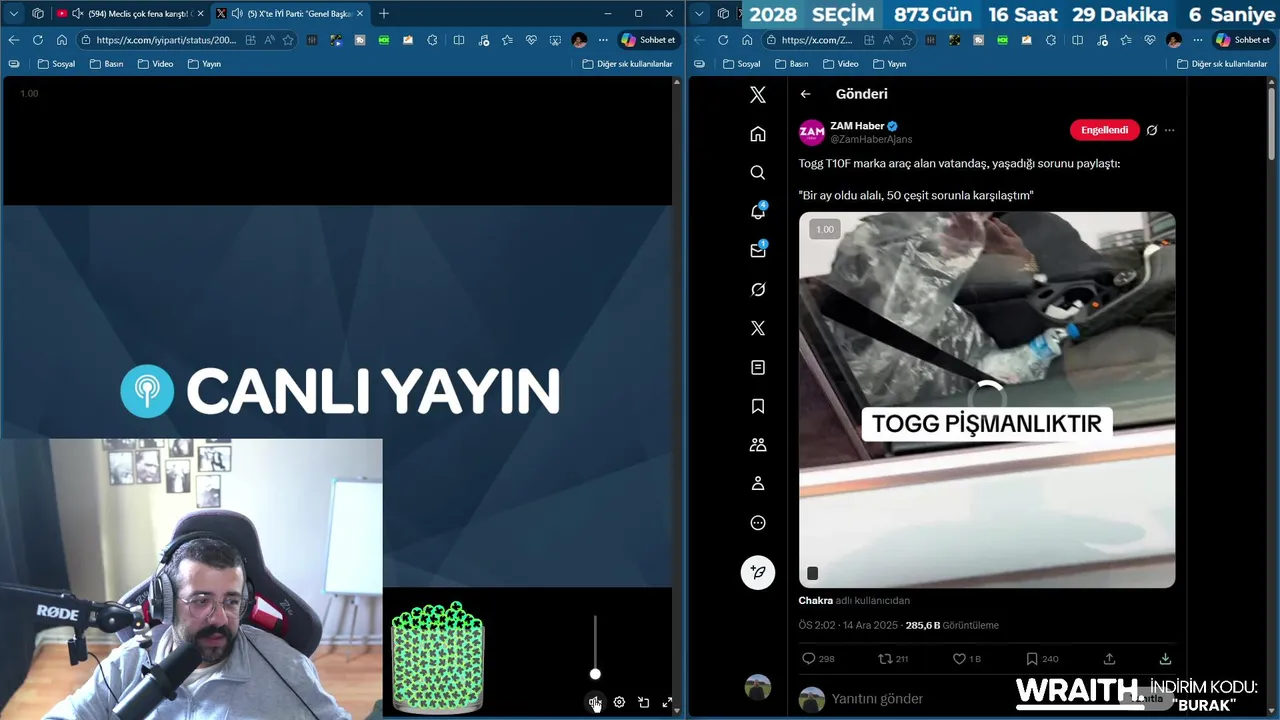Open the X search (magnifier) icon

click(x=758, y=173)
